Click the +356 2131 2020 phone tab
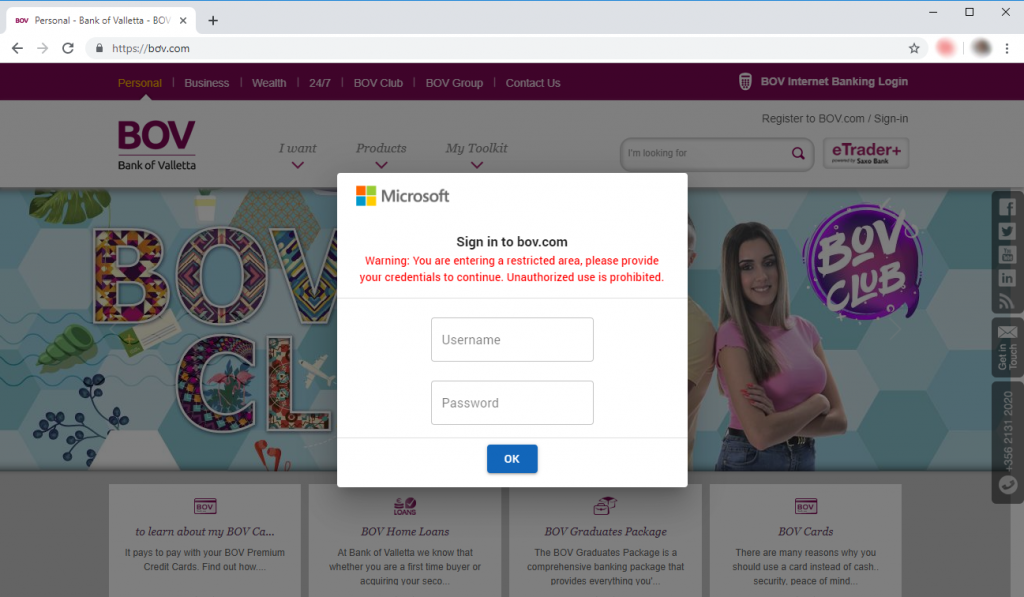This screenshot has height=597, width=1024. (1007, 443)
